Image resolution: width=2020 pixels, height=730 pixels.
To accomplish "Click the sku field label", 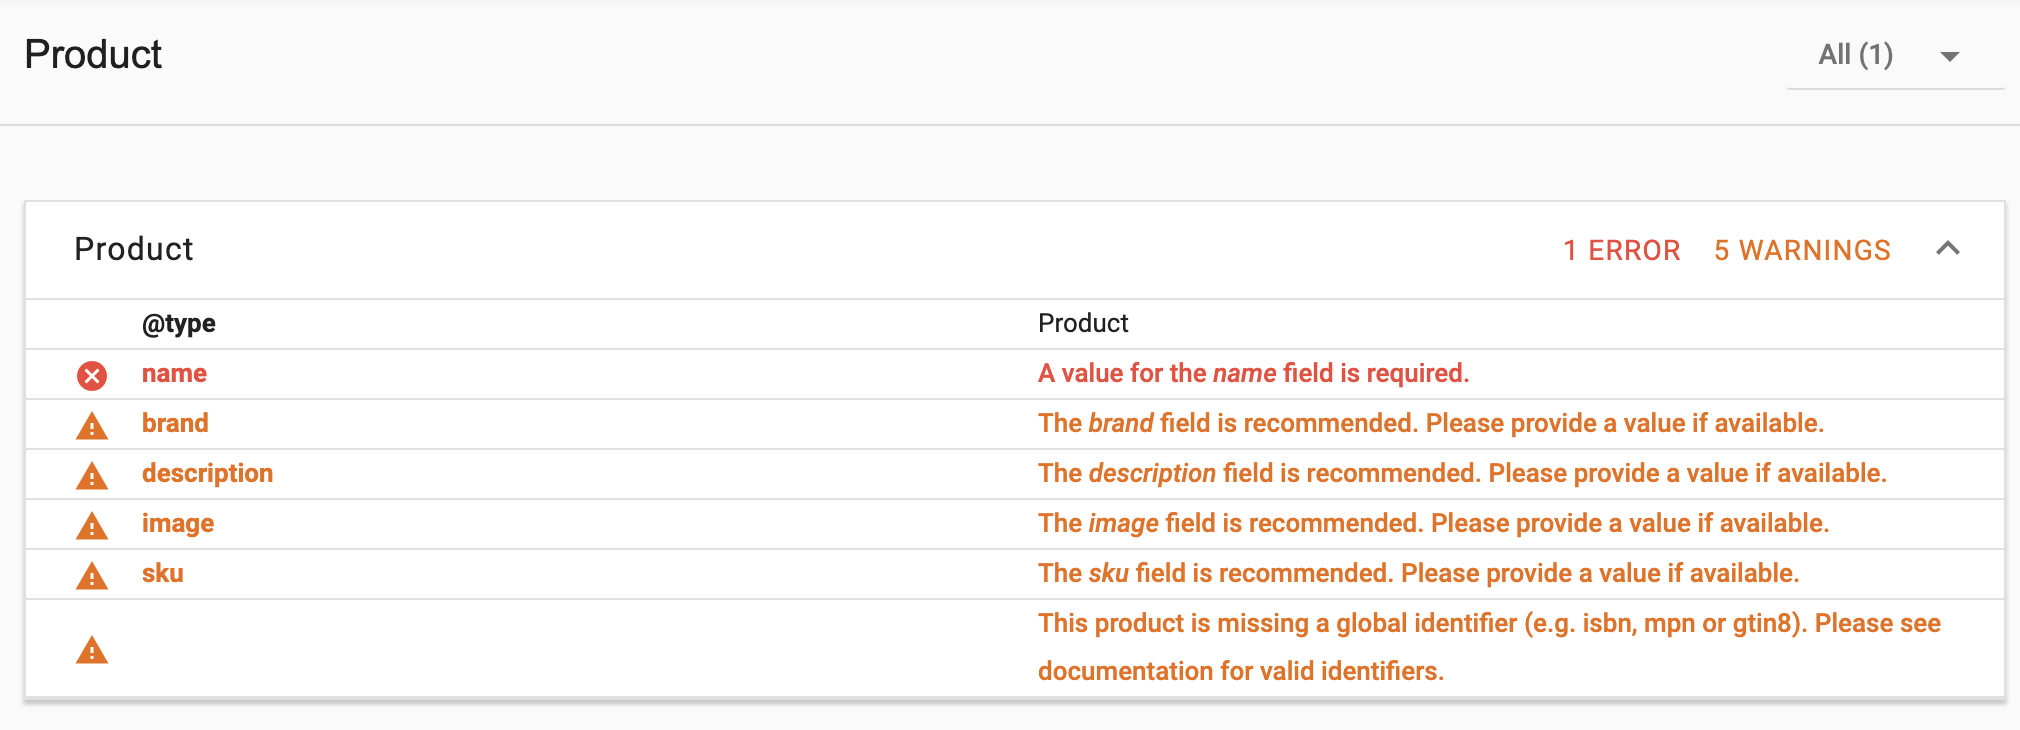I will coord(163,573).
